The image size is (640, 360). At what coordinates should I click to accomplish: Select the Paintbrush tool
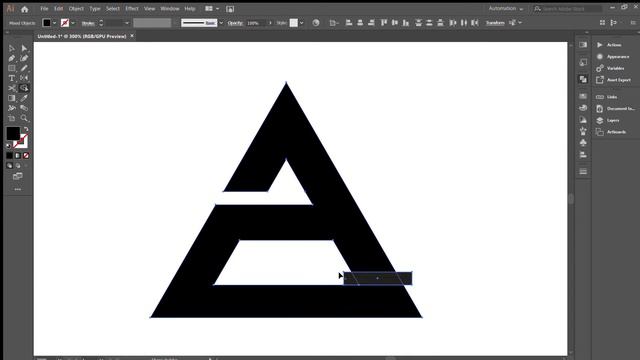[x=24, y=68]
